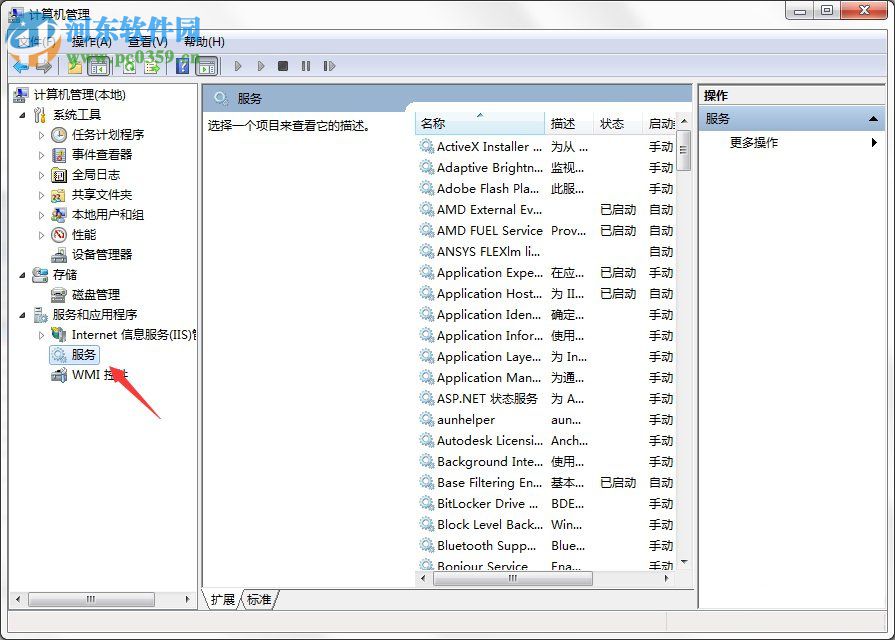Open 事件查看器 (Event Viewer) in the tree
The height and width of the screenshot is (640, 895).
pyautogui.click(x=101, y=154)
